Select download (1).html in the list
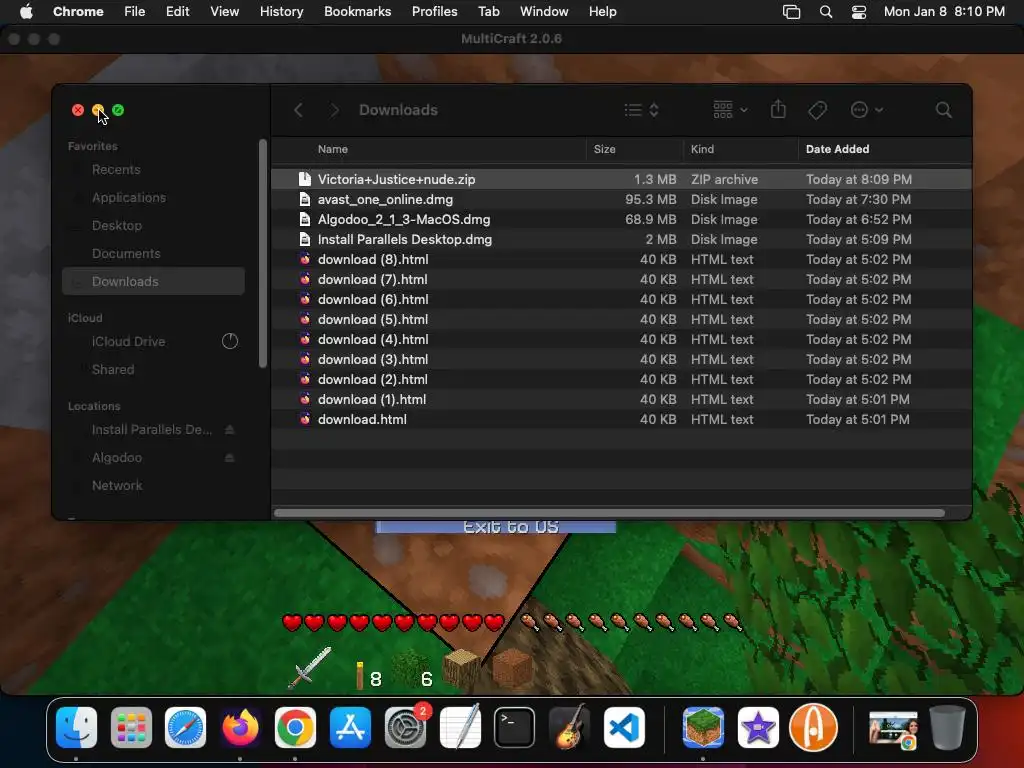Image resolution: width=1024 pixels, height=768 pixels. point(621,399)
